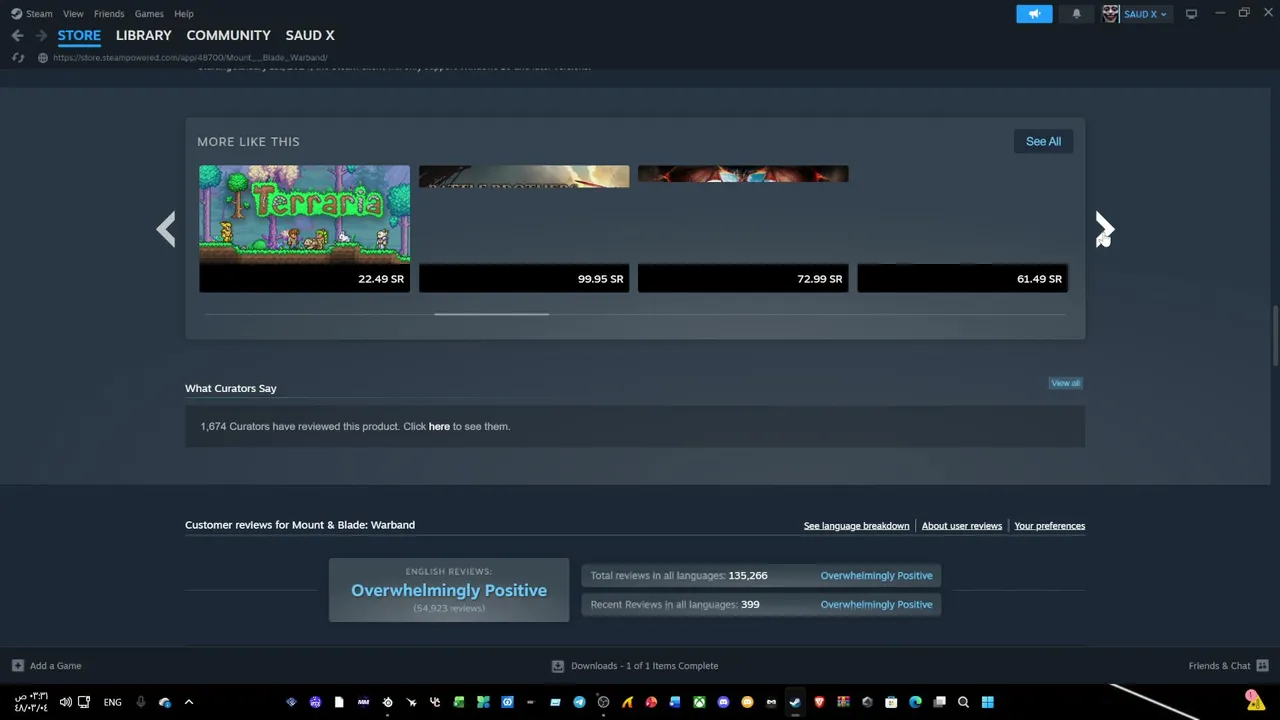Open the Friends menu

coord(109,14)
